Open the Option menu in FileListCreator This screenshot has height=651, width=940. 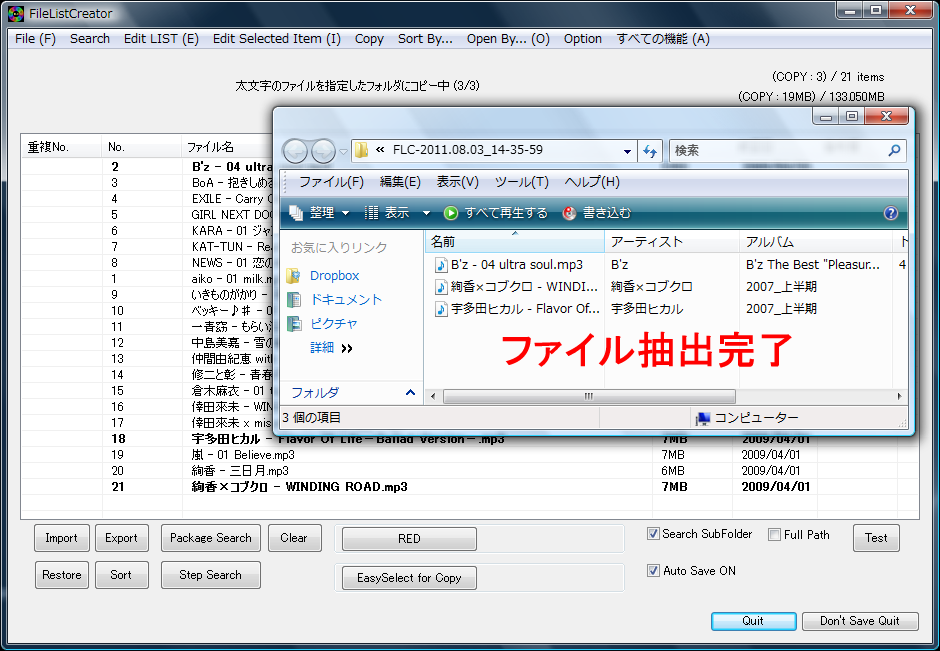coord(582,39)
